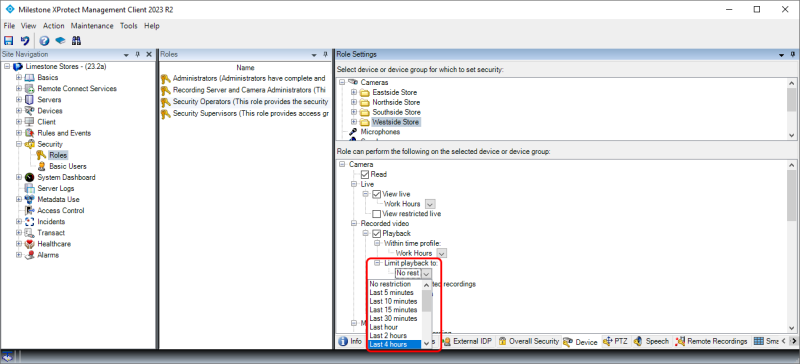Click the Transact icon in navigation
This screenshot has width=800, height=364.
tap(30, 233)
